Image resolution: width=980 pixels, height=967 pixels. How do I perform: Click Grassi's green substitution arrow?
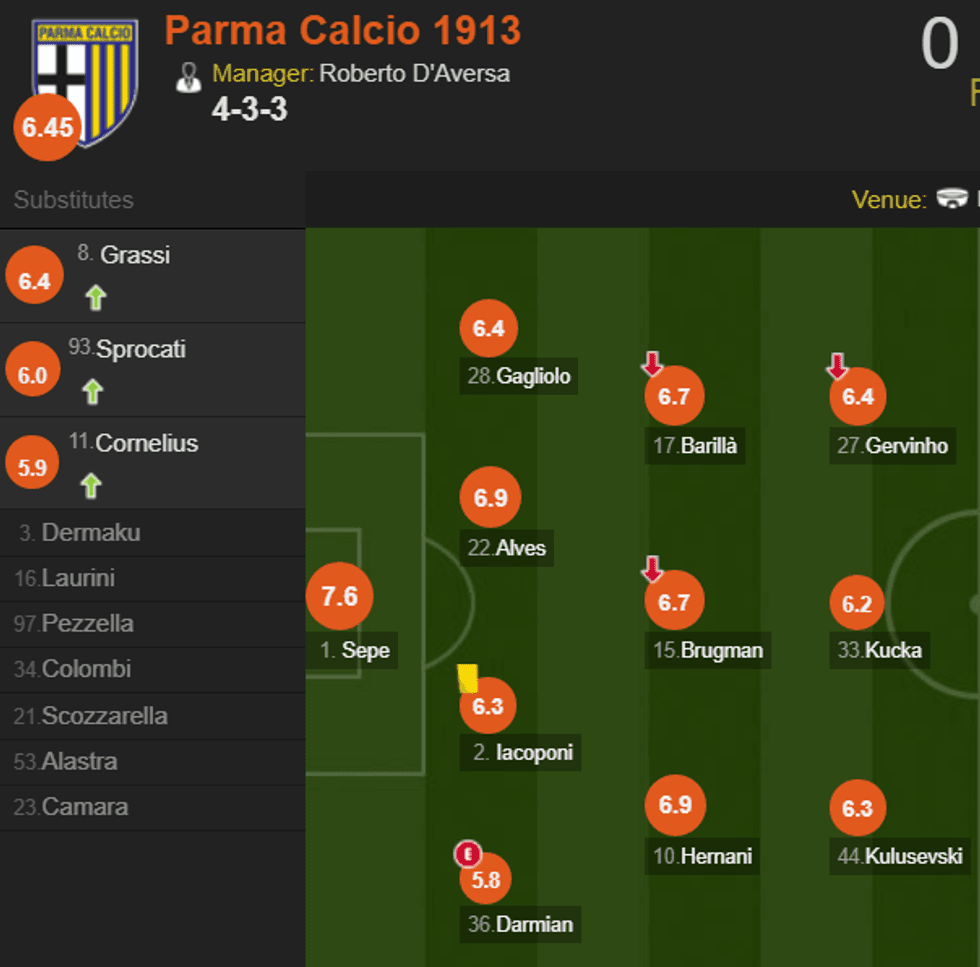95,298
